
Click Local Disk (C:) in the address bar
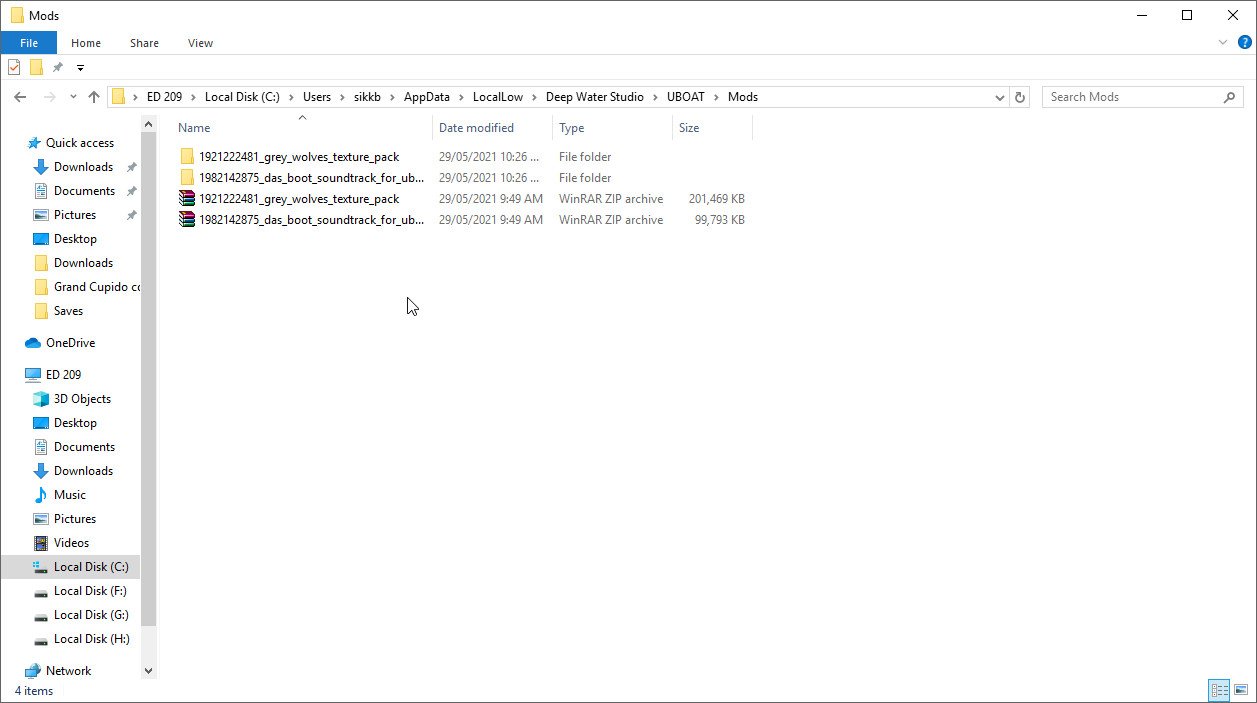tap(242, 97)
